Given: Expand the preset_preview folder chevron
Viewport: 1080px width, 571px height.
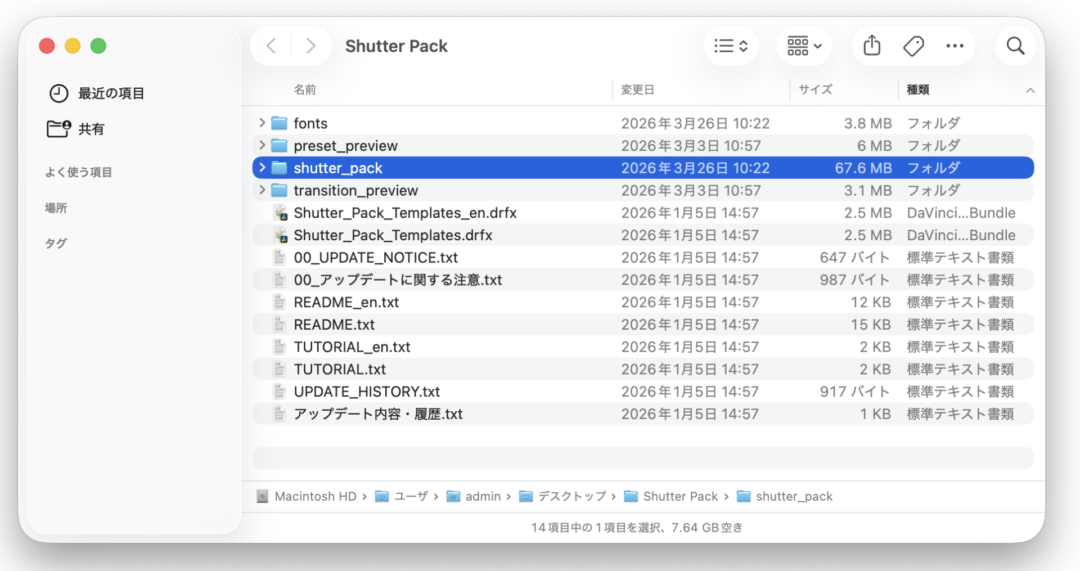Looking at the screenshot, I should [x=262, y=145].
